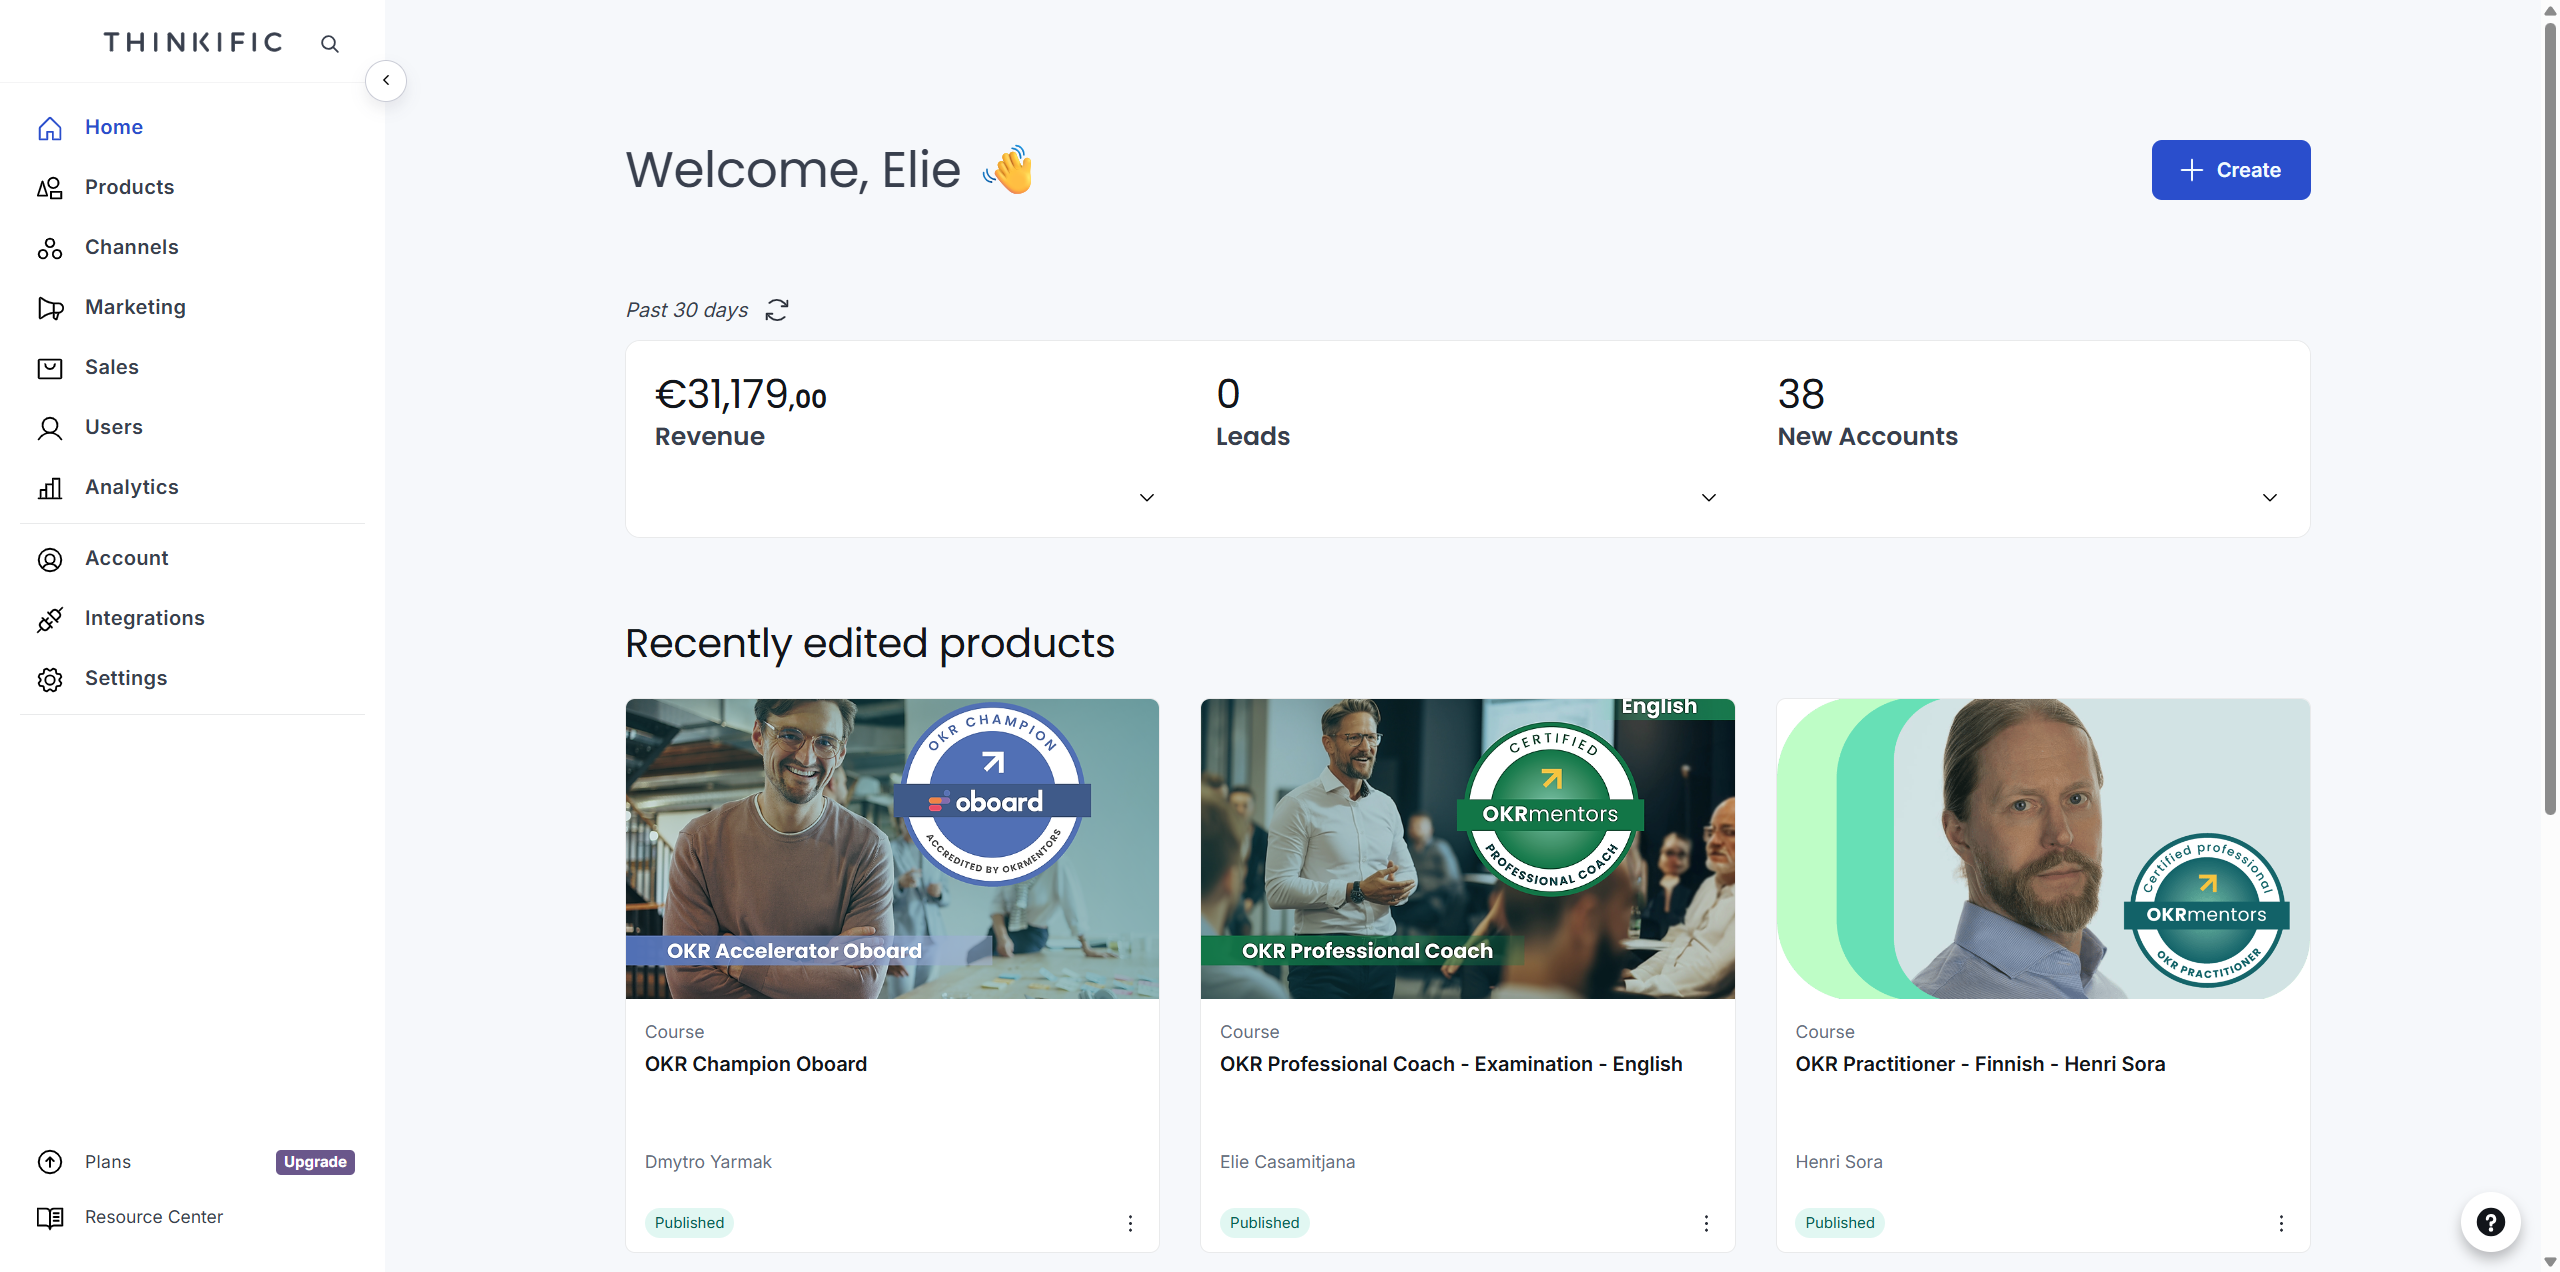
Task: Open the Resource Center link
Action: coord(153,1217)
